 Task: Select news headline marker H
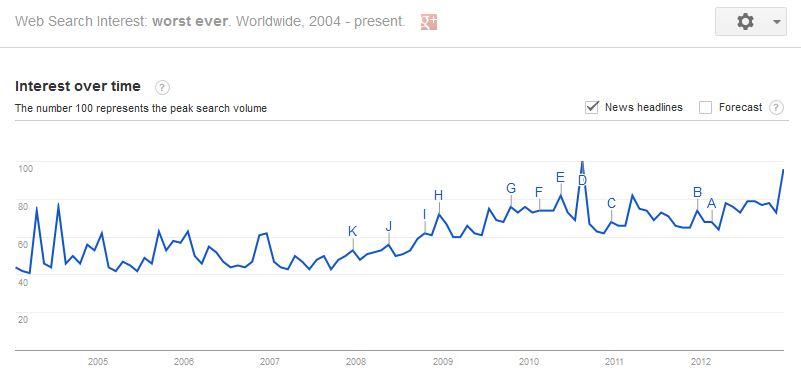click(438, 195)
